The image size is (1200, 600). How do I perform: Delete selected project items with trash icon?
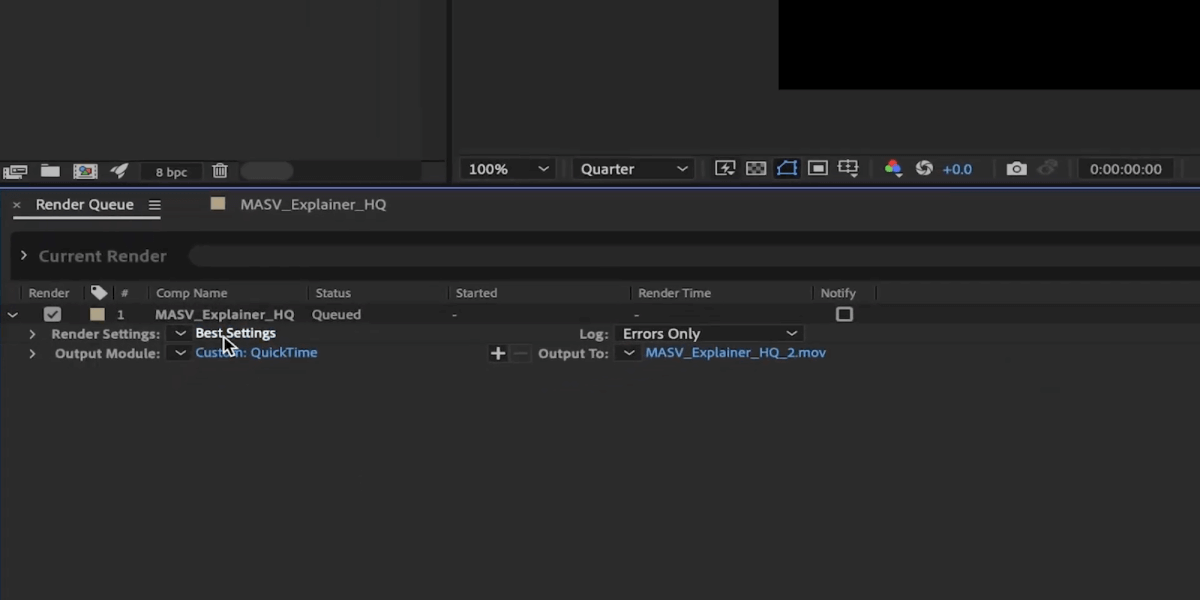[220, 171]
